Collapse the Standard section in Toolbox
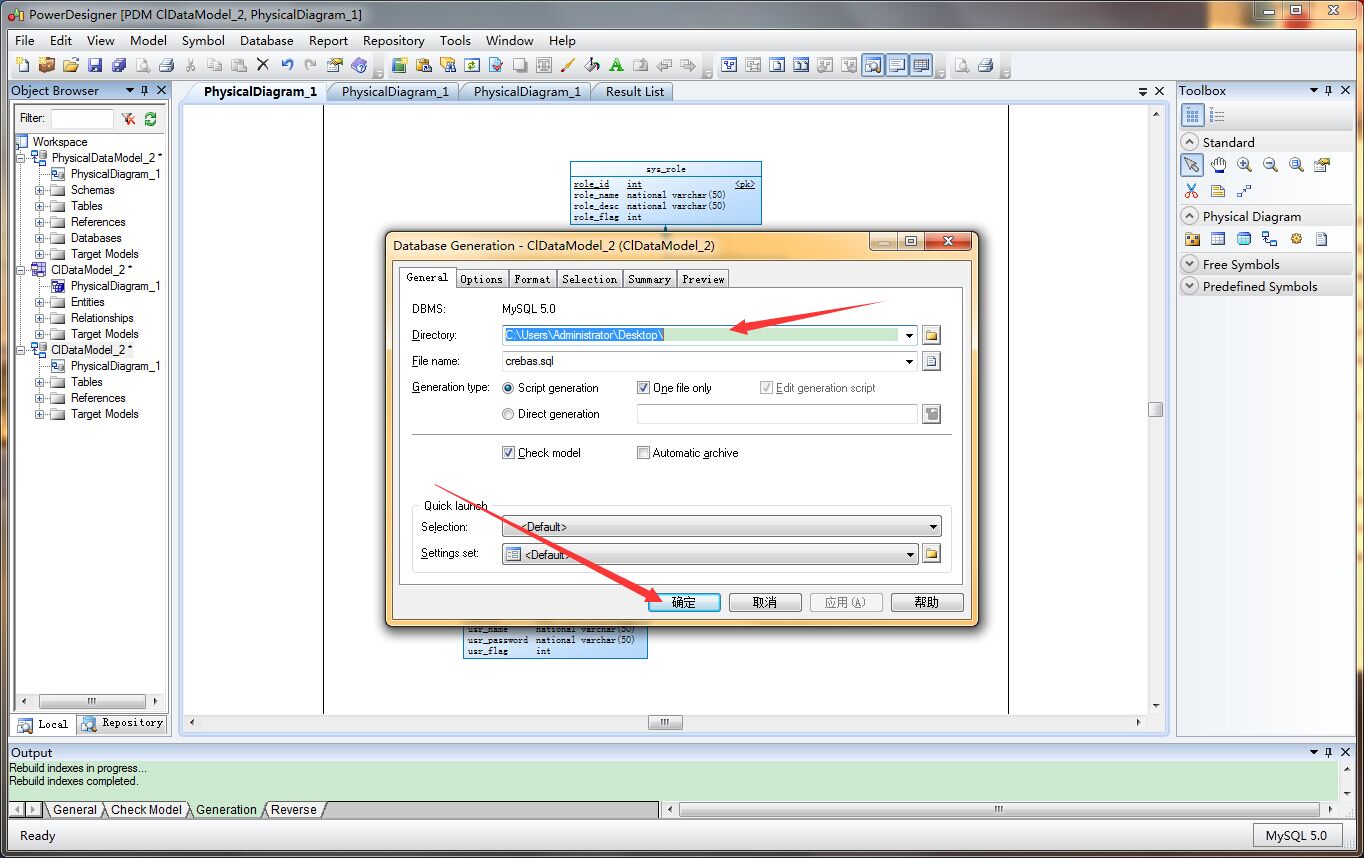1364x858 pixels. [1190, 142]
